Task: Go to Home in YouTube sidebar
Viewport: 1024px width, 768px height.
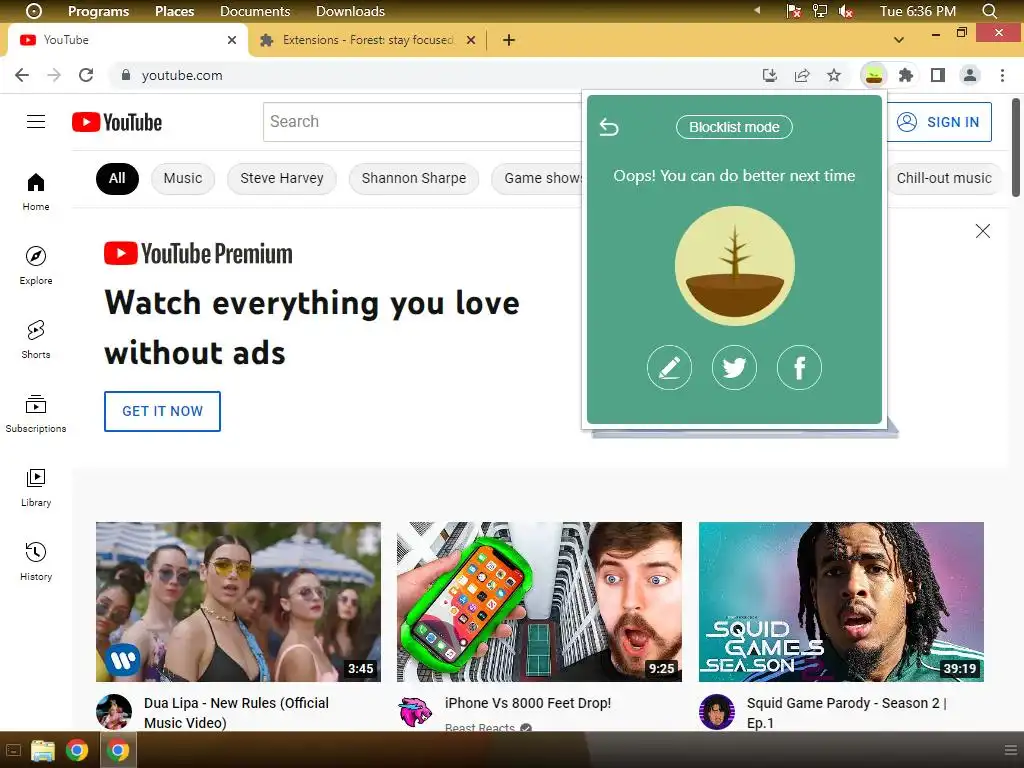Action: coord(36,191)
